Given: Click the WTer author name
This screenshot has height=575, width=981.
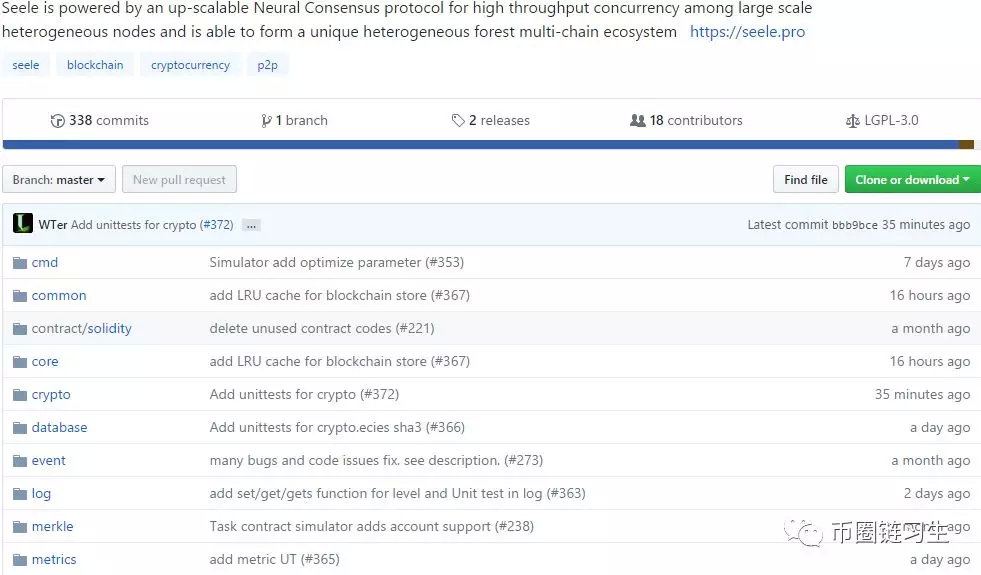Looking at the screenshot, I should click(53, 225).
